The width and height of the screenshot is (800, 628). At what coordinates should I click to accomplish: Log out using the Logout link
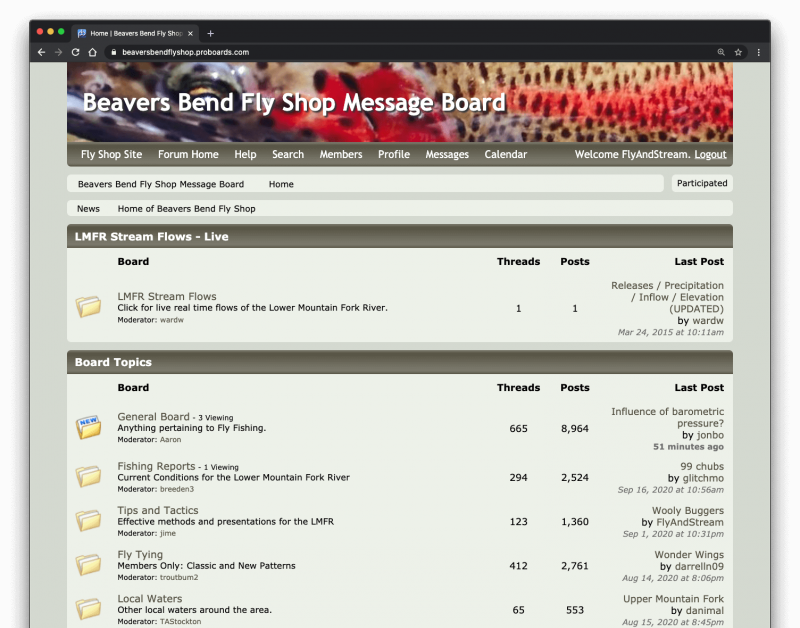tap(711, 155)
